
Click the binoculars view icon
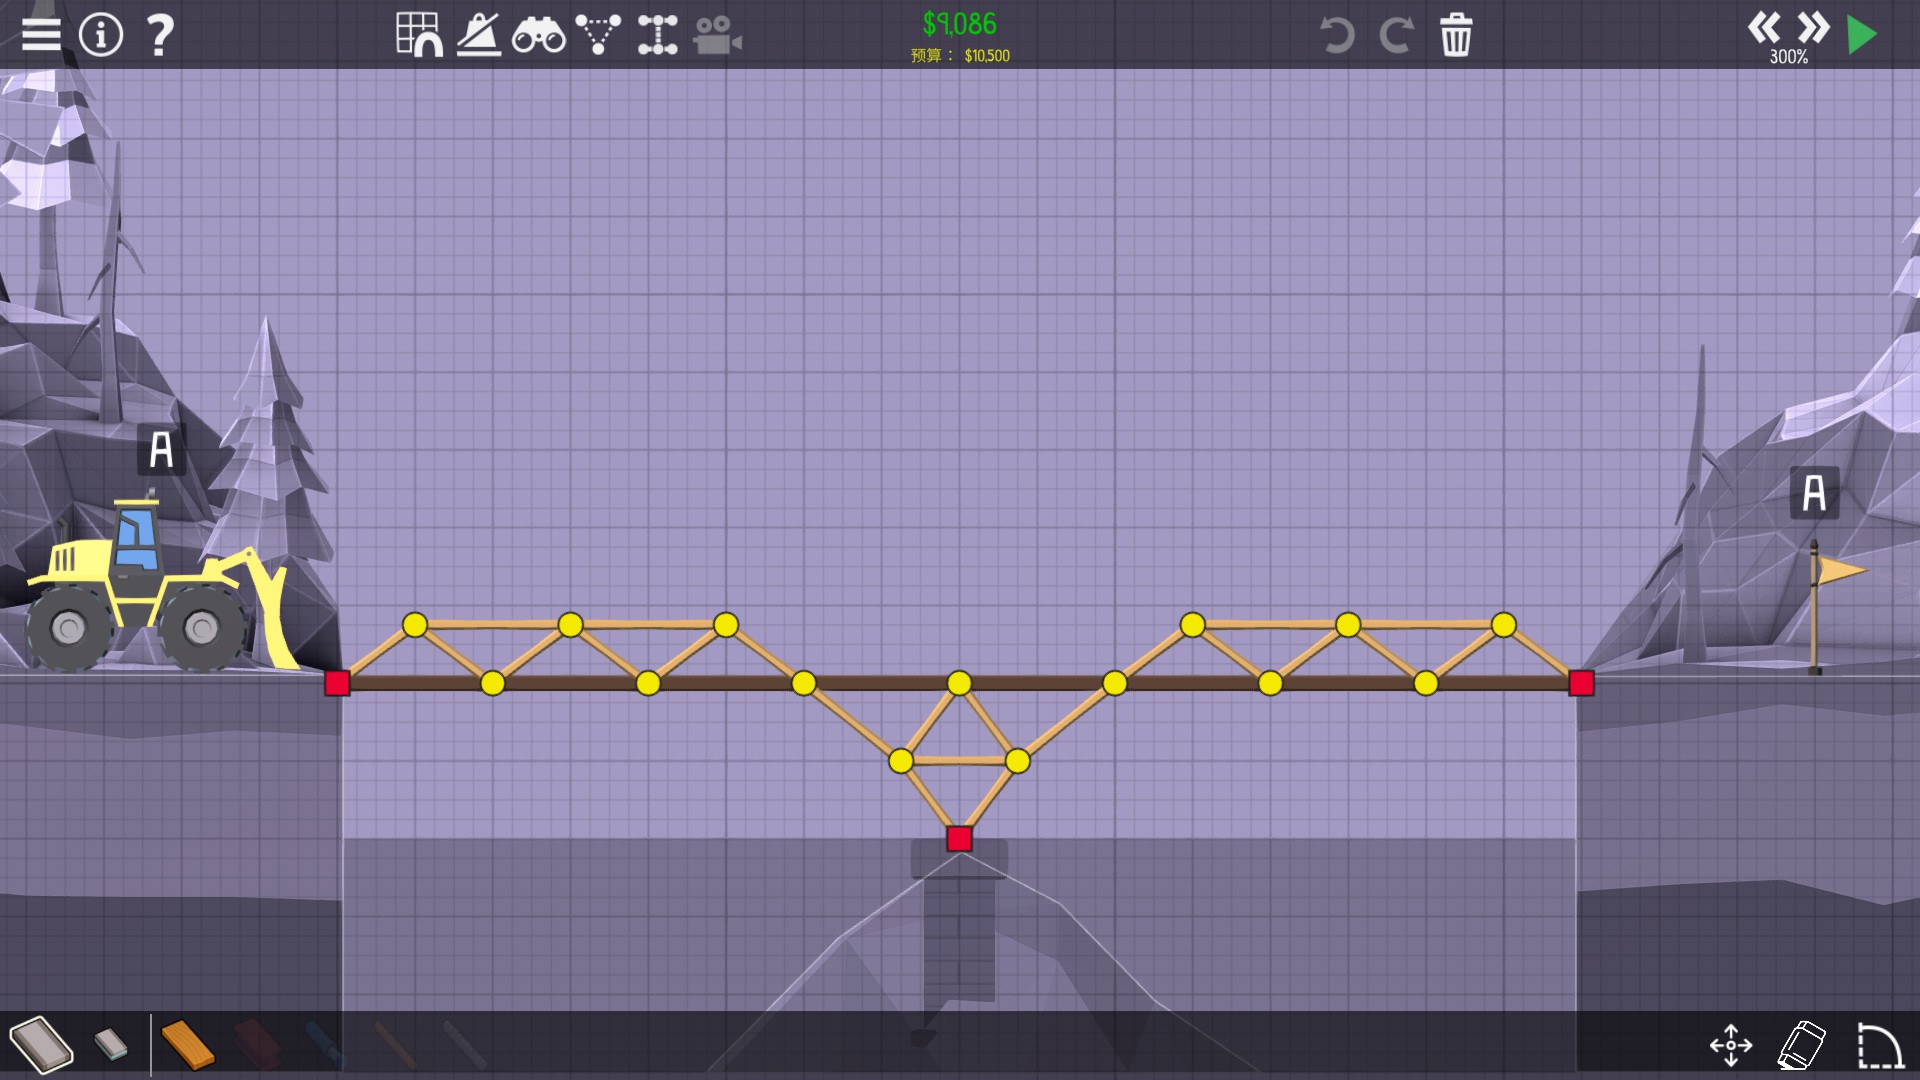point(538,37)
